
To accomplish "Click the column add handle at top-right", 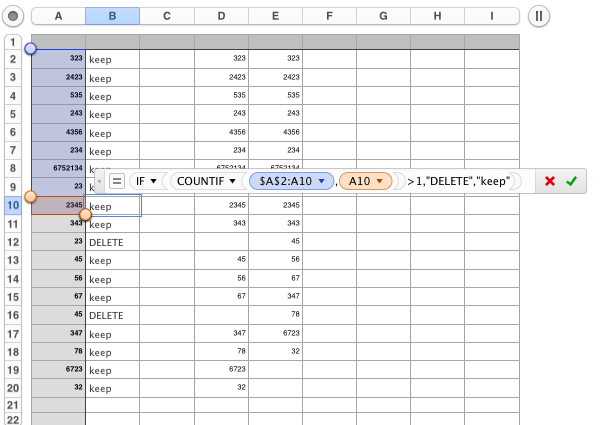I will pyautogui.click(x=539, y=16).
